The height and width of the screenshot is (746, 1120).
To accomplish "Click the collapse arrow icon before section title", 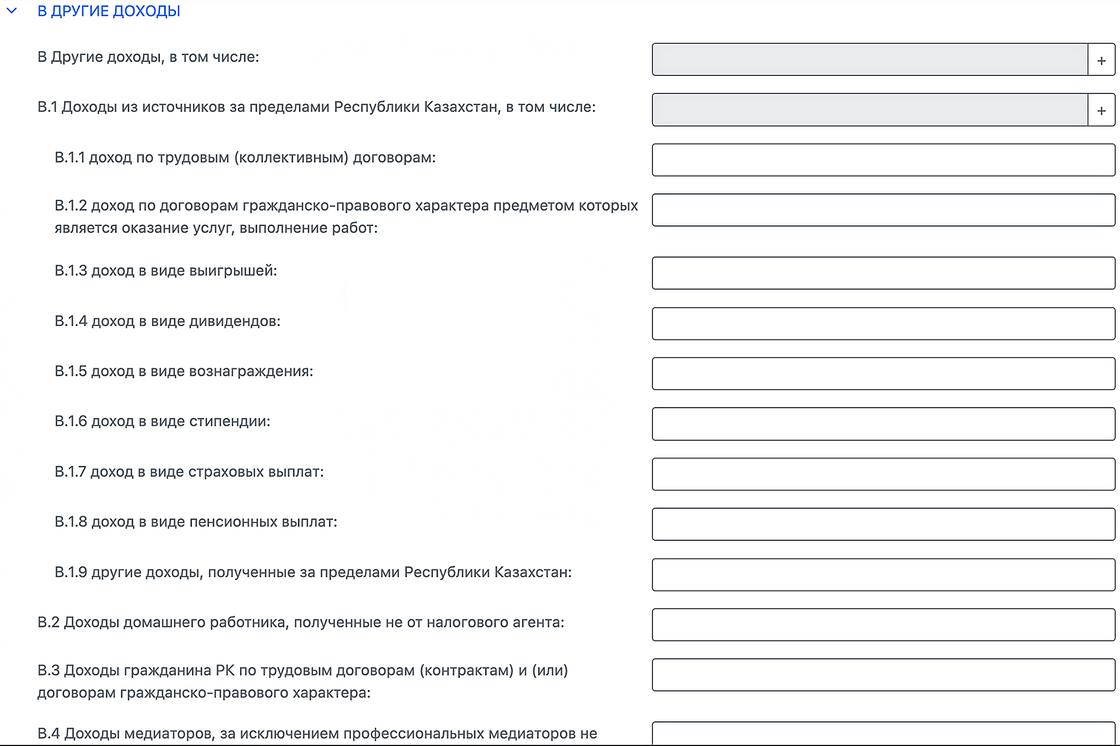I will click(x=12, y=11).
